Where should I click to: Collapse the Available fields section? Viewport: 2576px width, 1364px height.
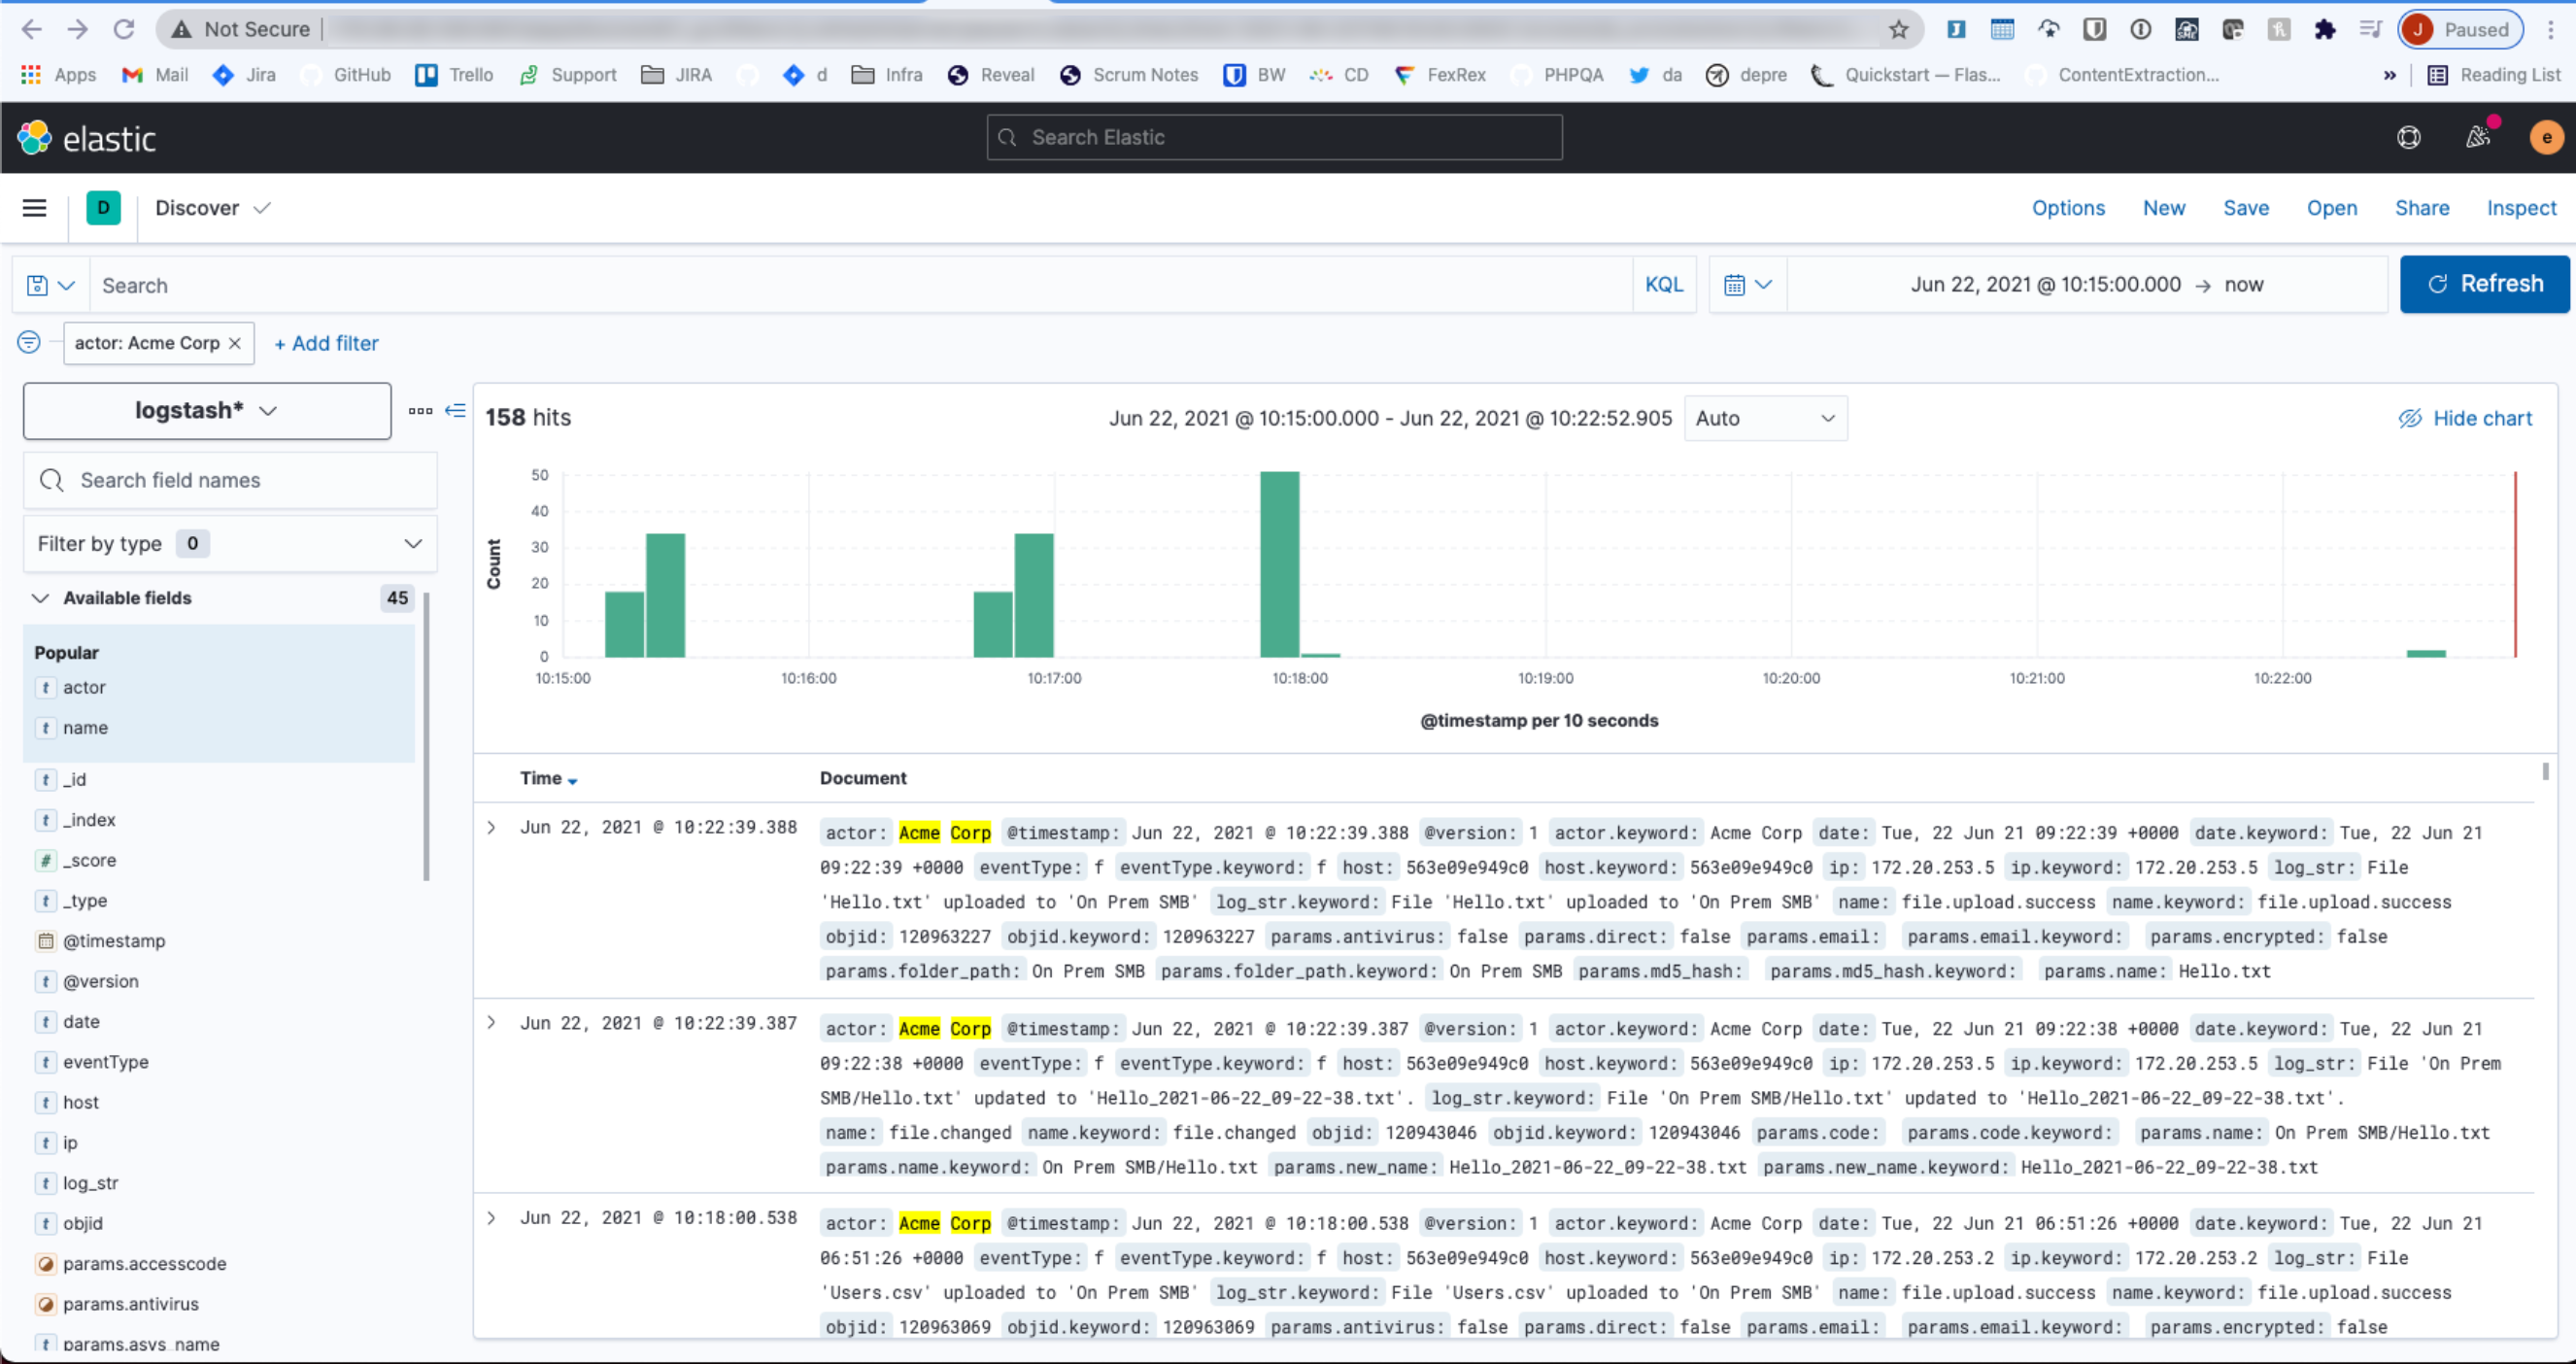41,598
